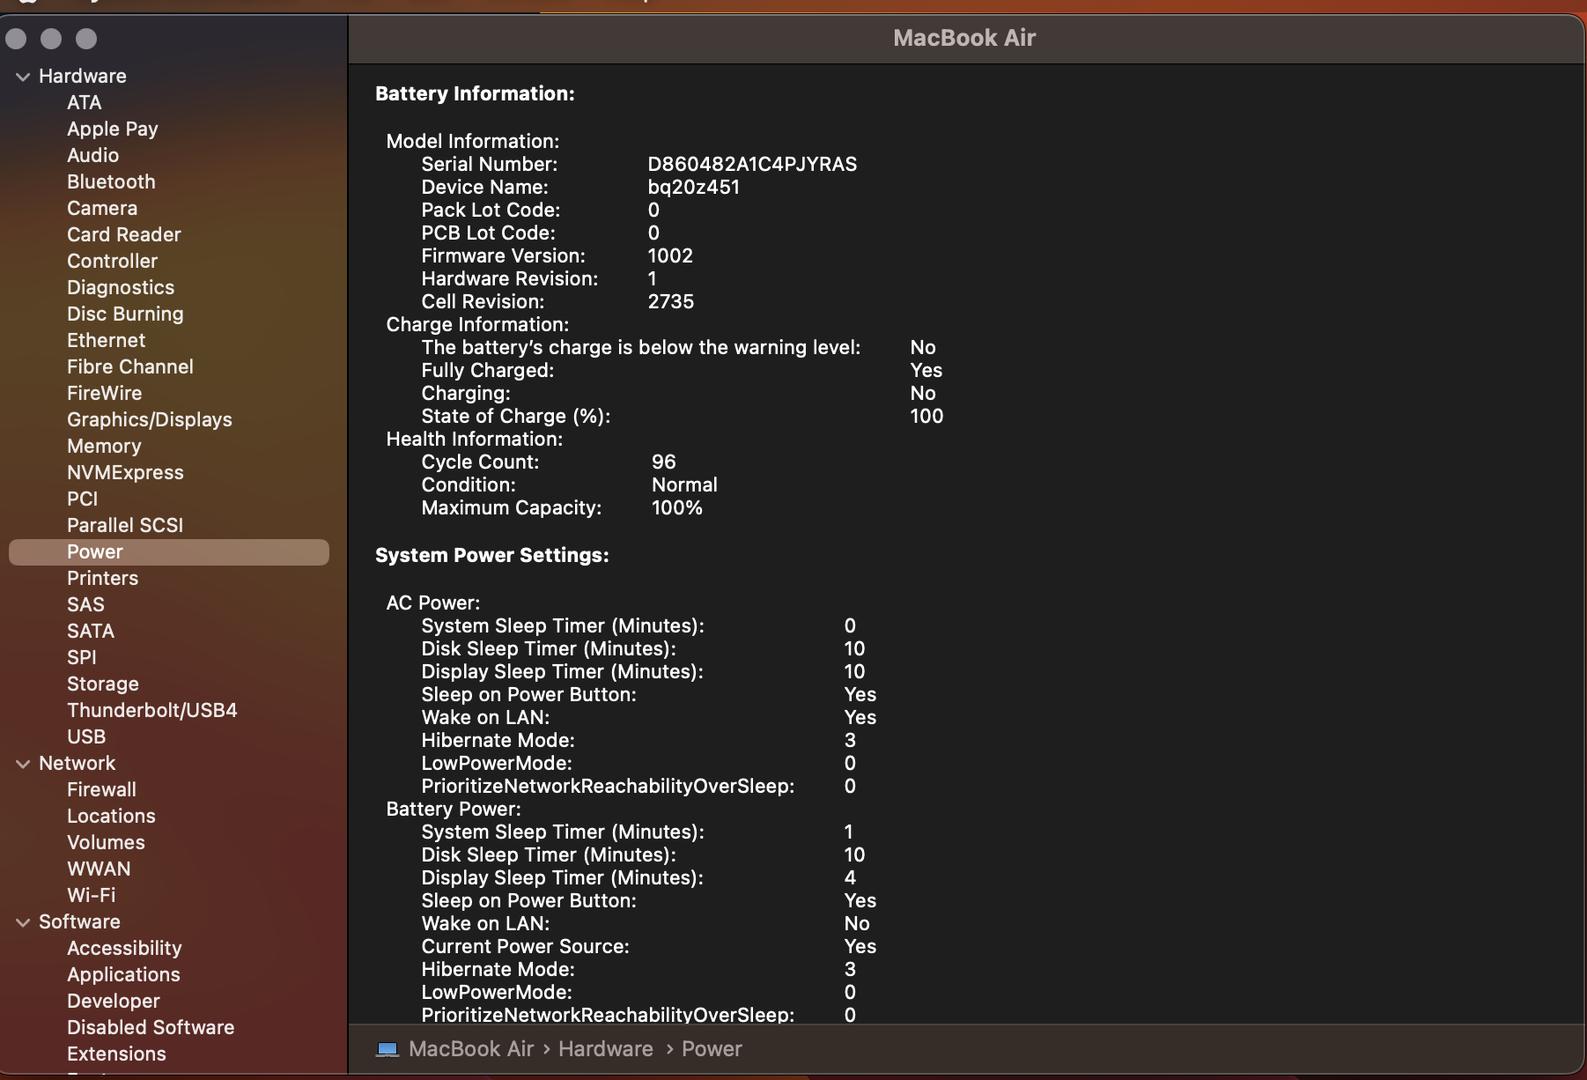
Task: Open Graphics/Displays entry
Action: 149,420
